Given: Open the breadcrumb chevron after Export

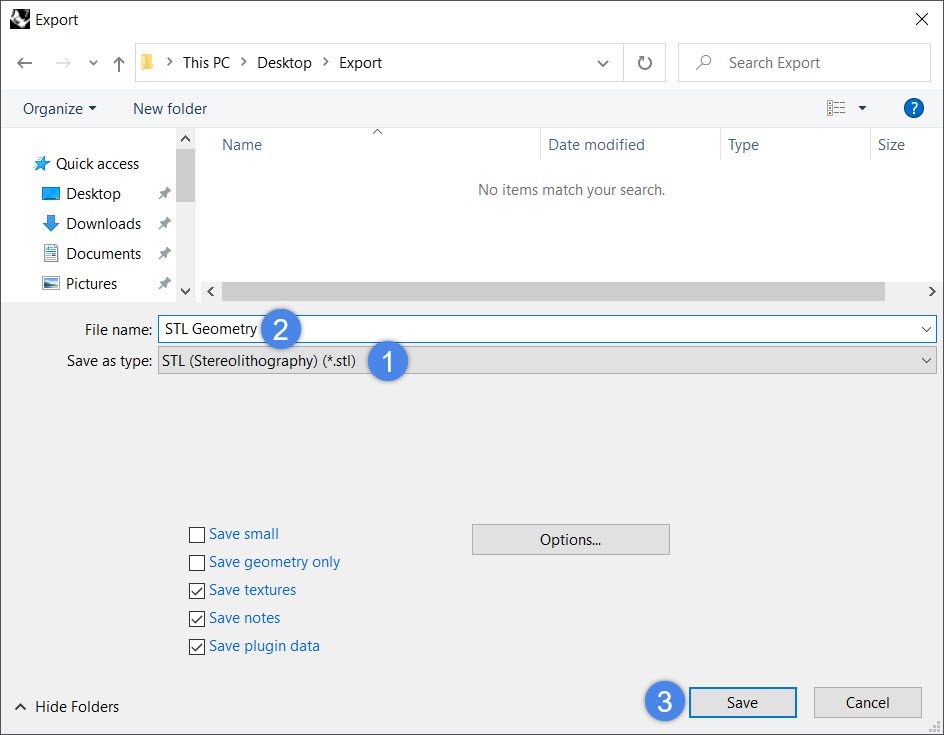Looking at the screenshot, I should 604,62.
